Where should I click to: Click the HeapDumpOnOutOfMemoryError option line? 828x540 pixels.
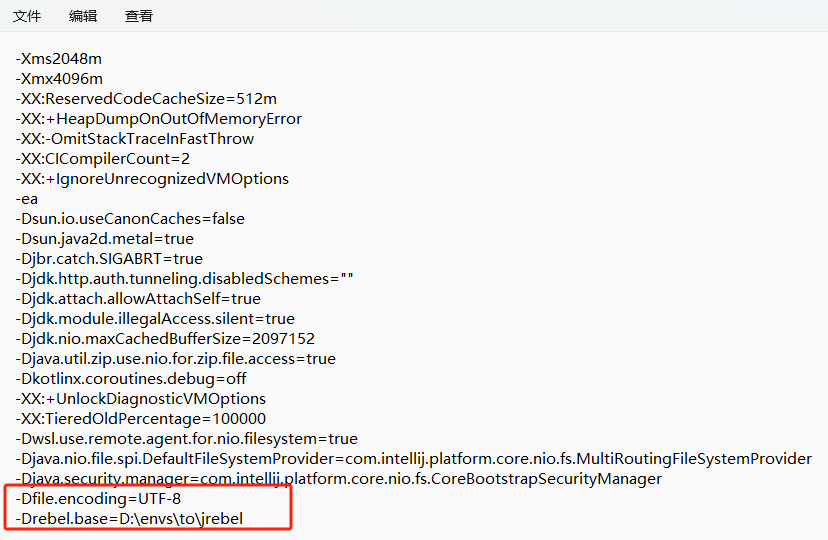(x=158, y=119)
